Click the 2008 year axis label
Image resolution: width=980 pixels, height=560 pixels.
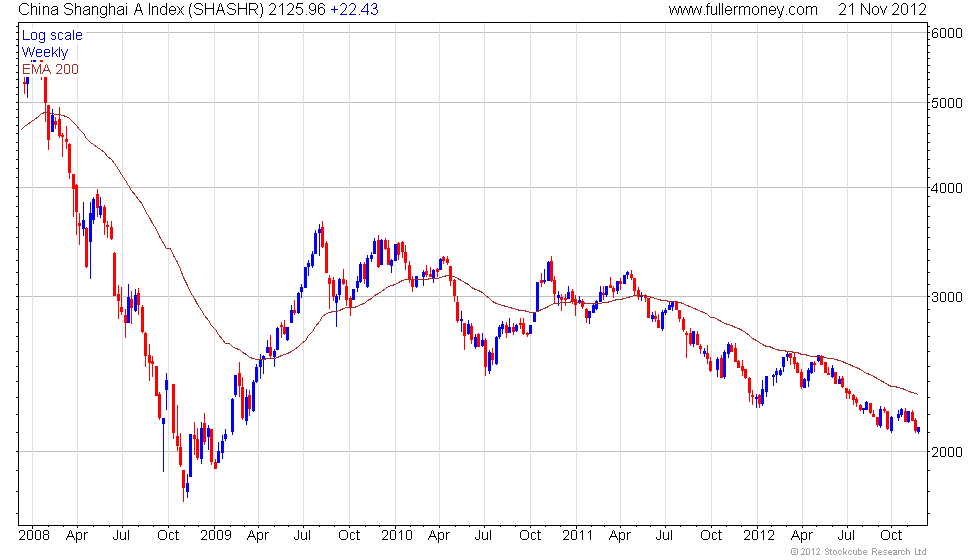34,536
